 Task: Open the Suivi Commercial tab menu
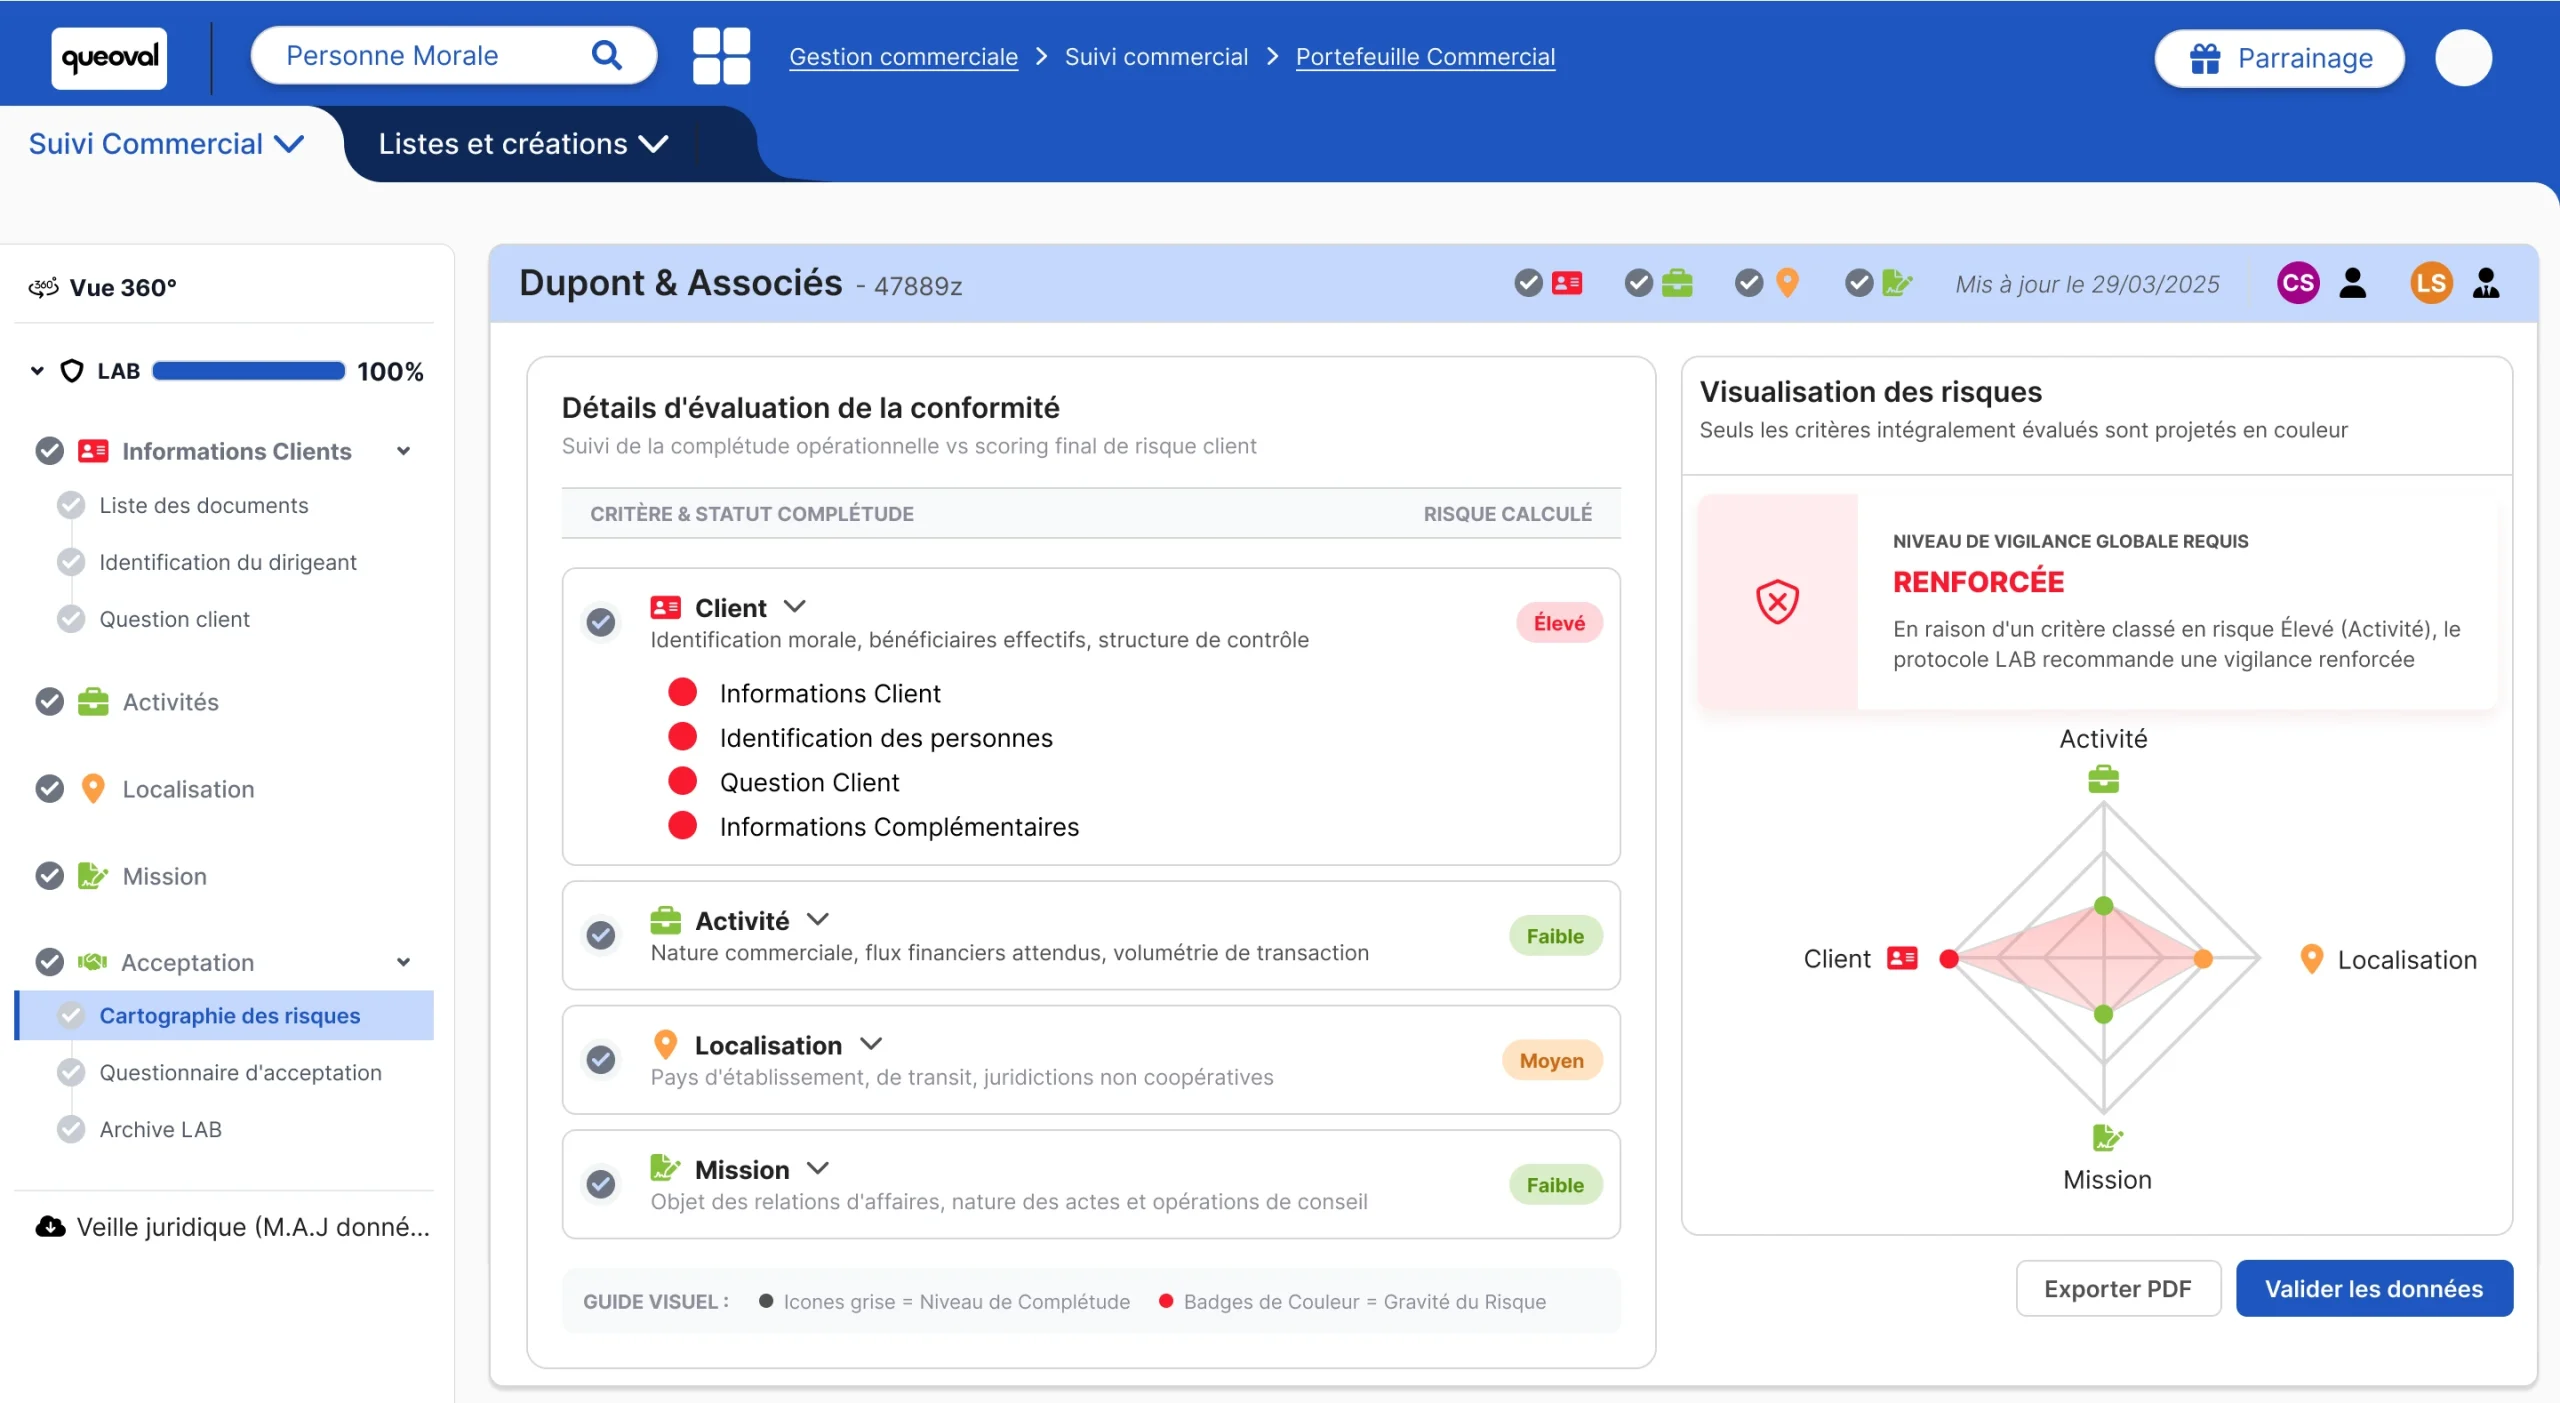point(166,144)
